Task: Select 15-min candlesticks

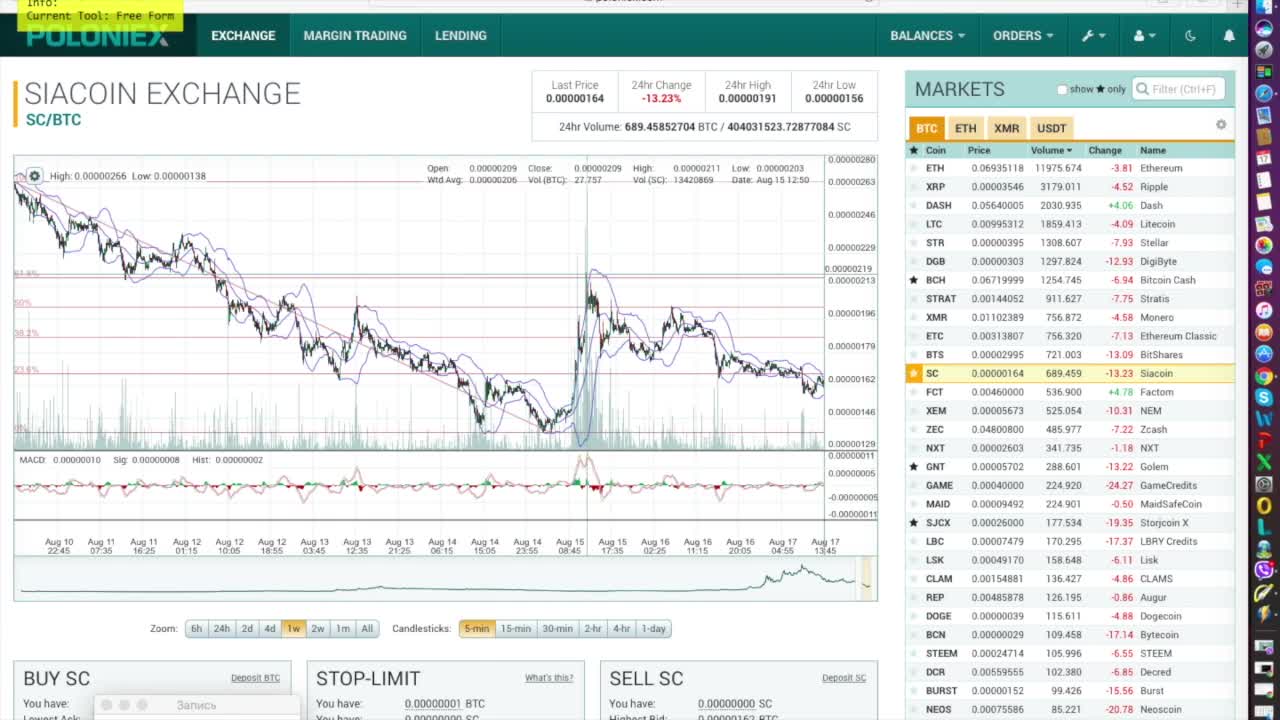Action: tap(516, 629)
